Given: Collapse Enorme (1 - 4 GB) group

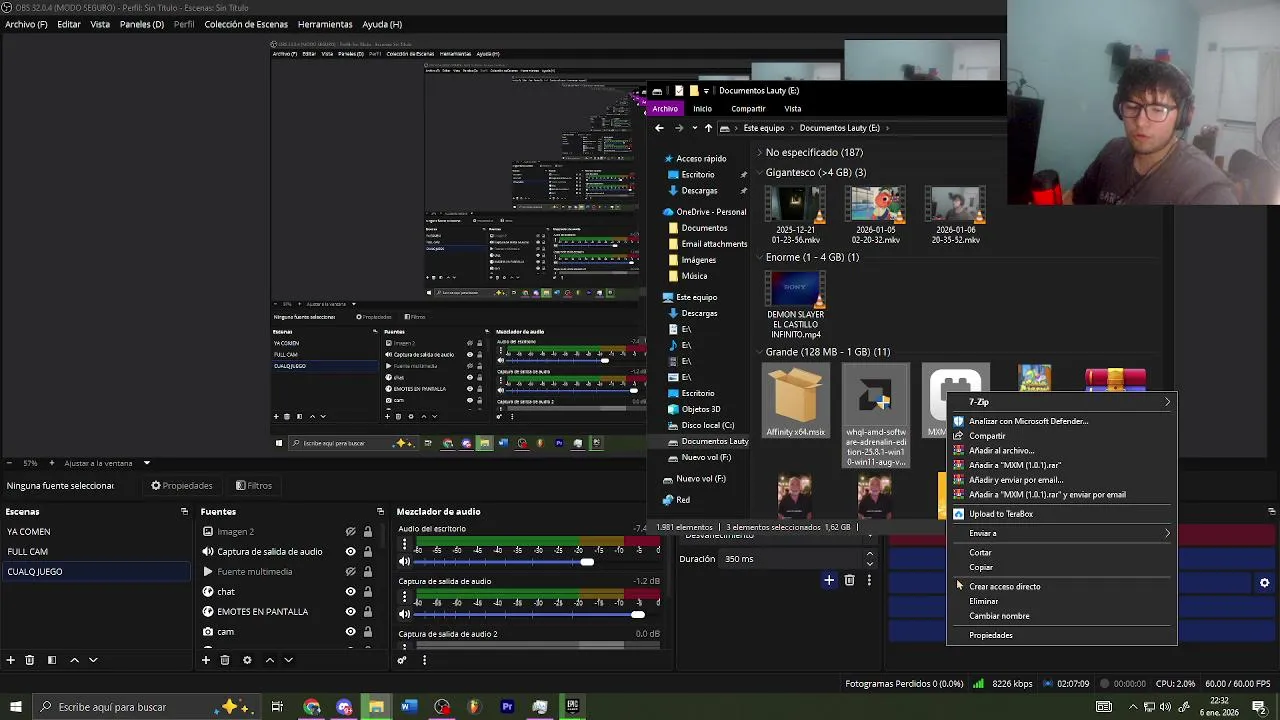Looking at the screenshot, I should (759, 258).
